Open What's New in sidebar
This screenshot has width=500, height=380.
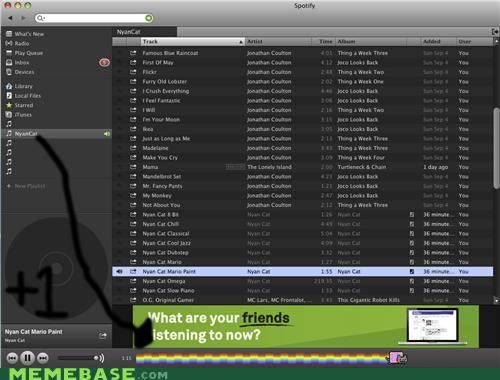click(x=29, y=34)
